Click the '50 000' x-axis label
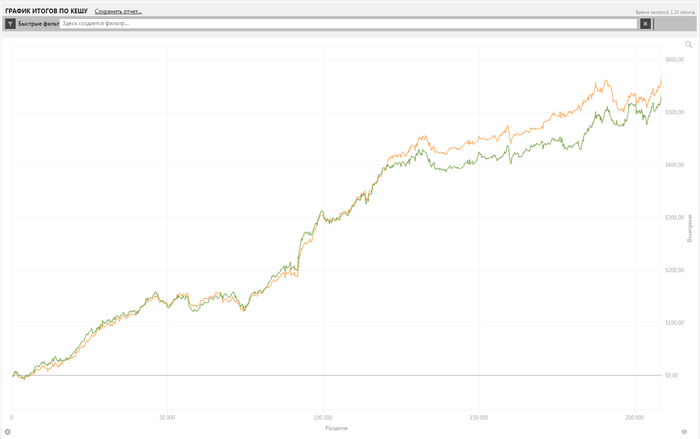Viewport: 700px width, 439px height. coord(167,418)
